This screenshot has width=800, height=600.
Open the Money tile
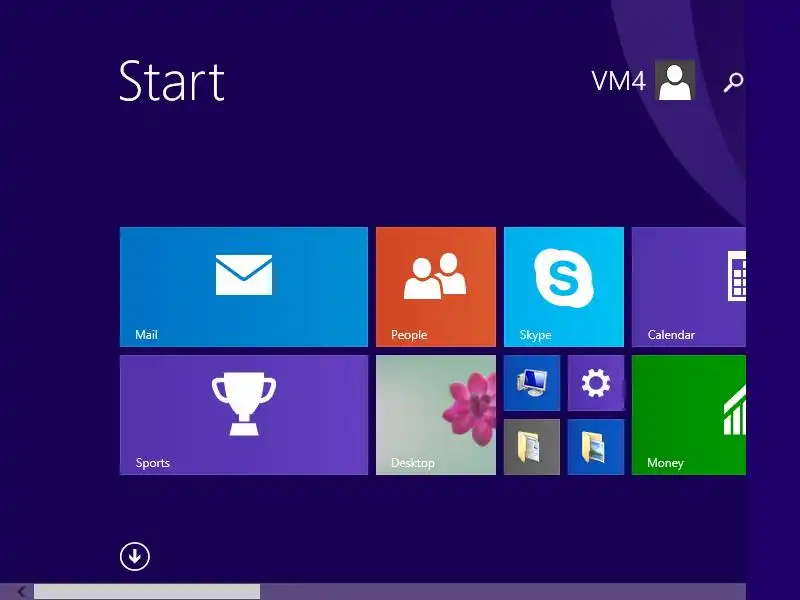[689, 415]
